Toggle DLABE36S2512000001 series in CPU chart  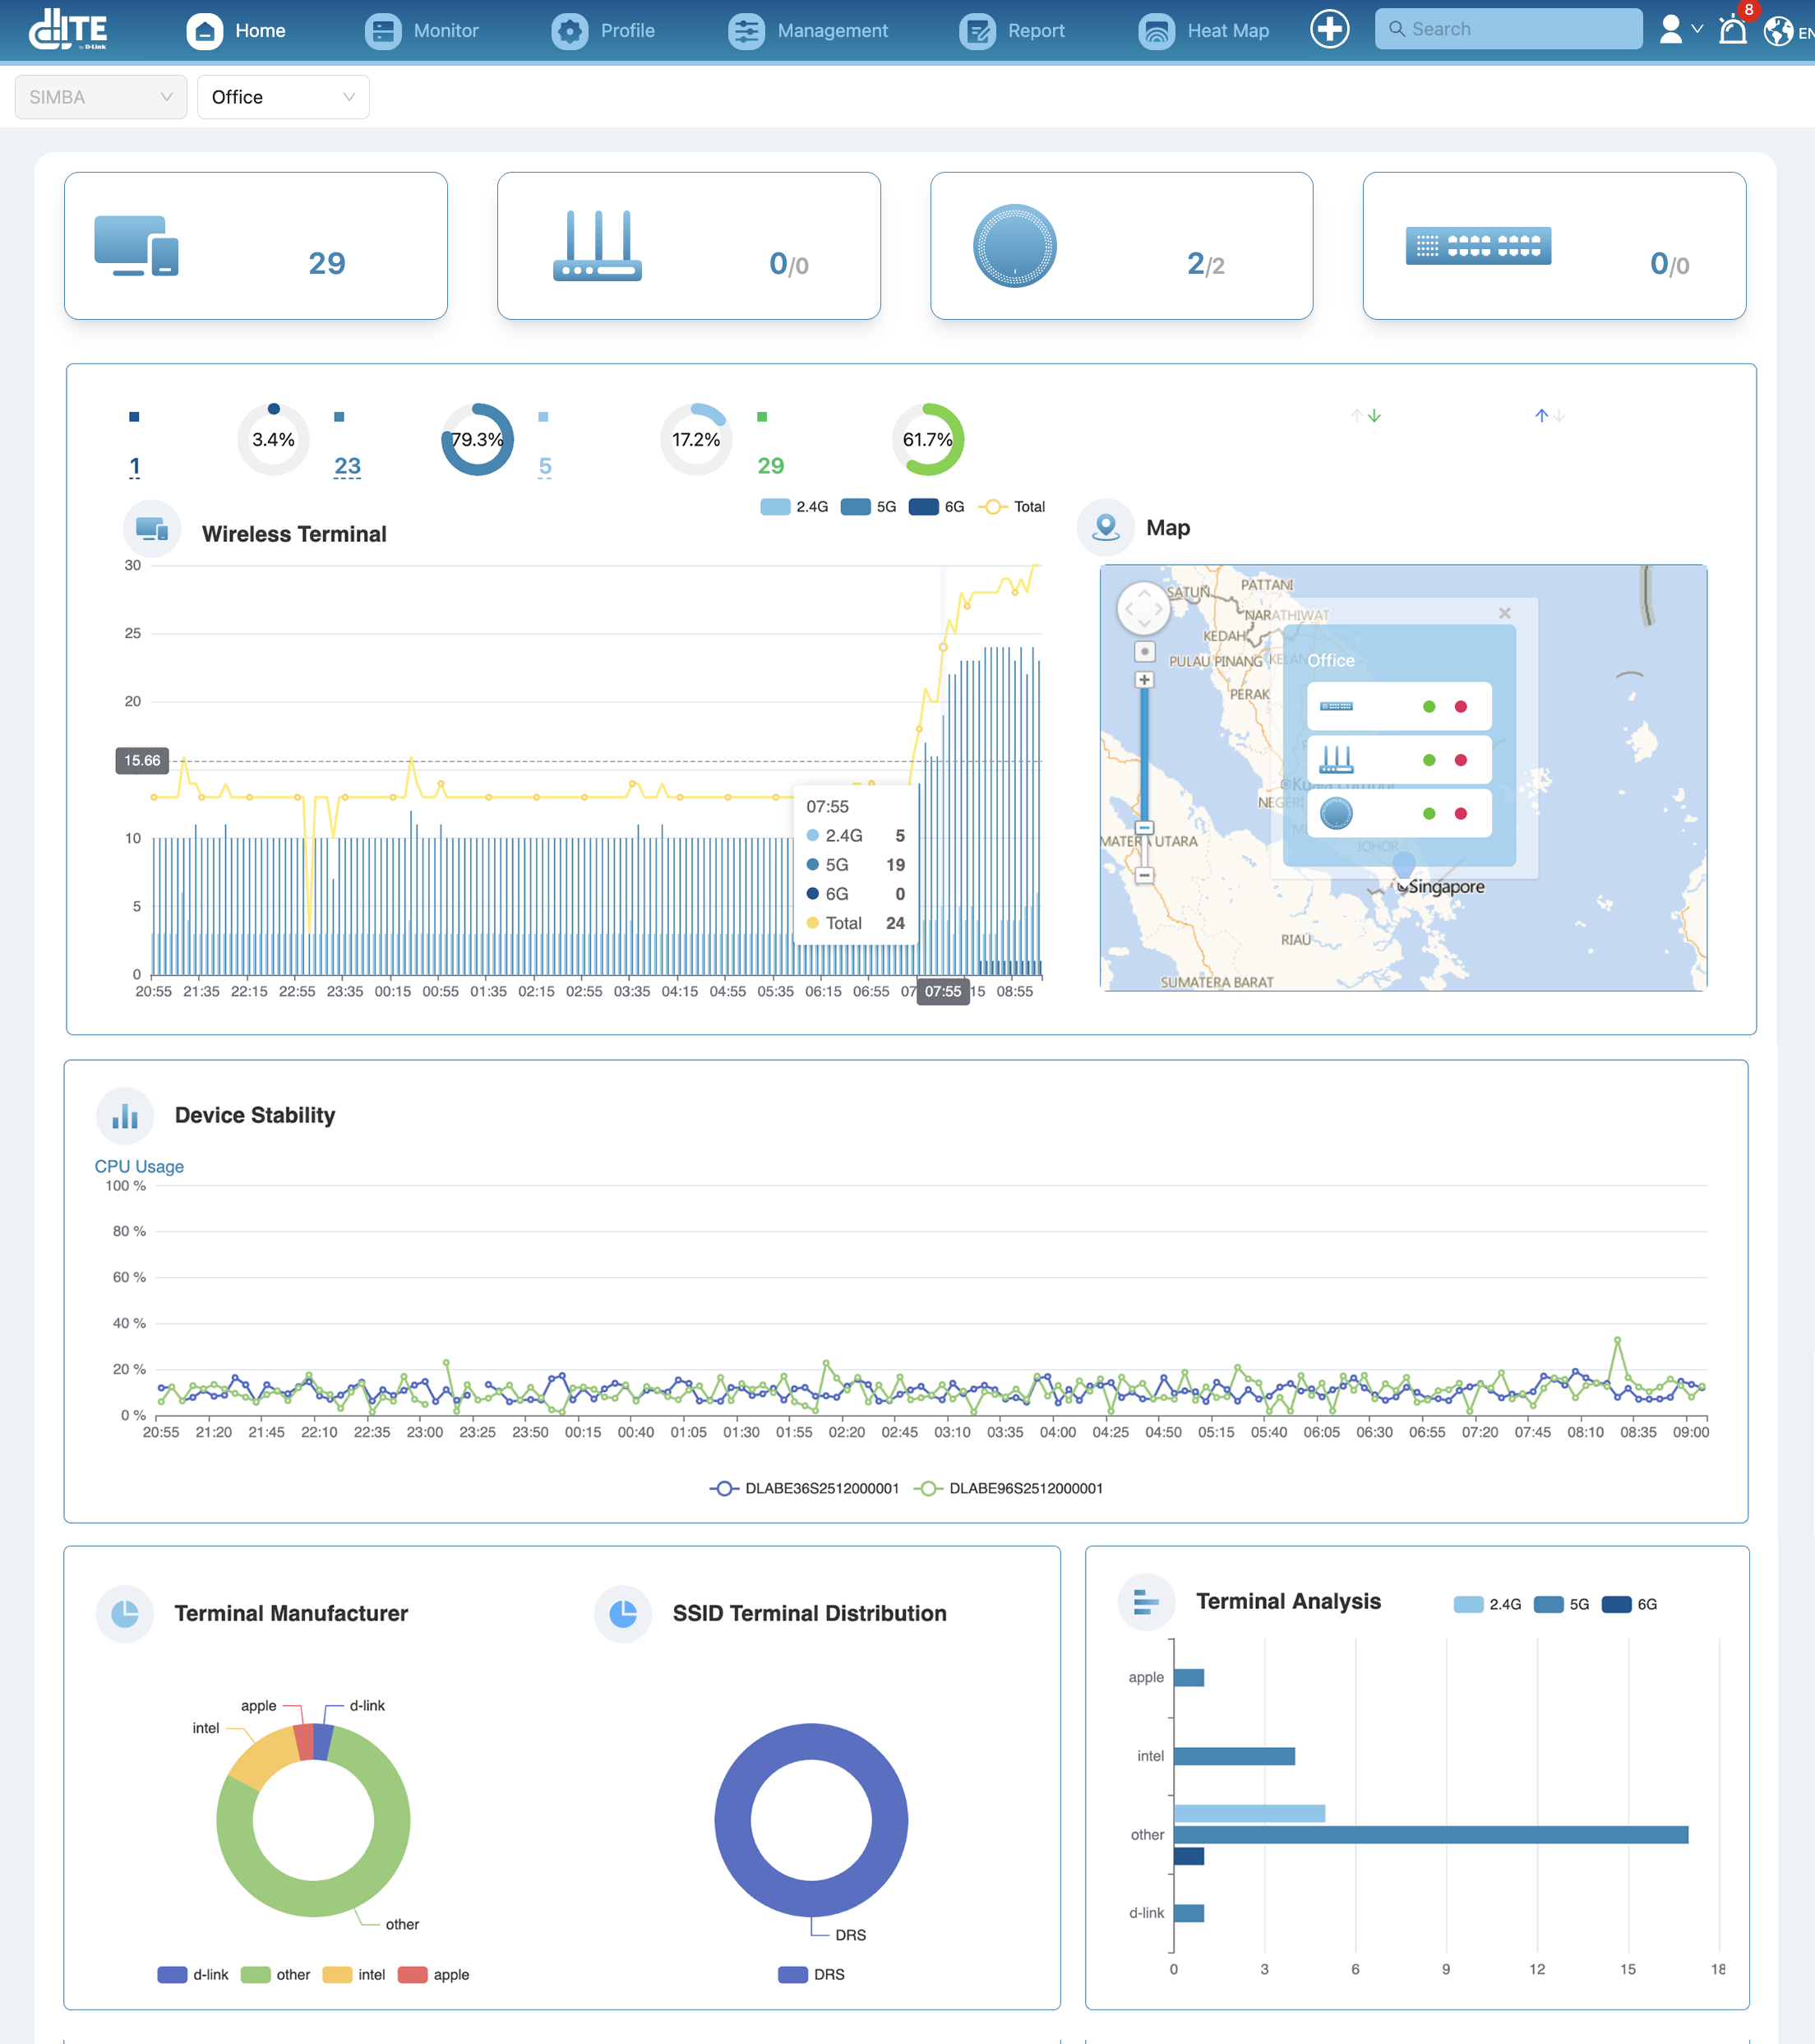804,1488
